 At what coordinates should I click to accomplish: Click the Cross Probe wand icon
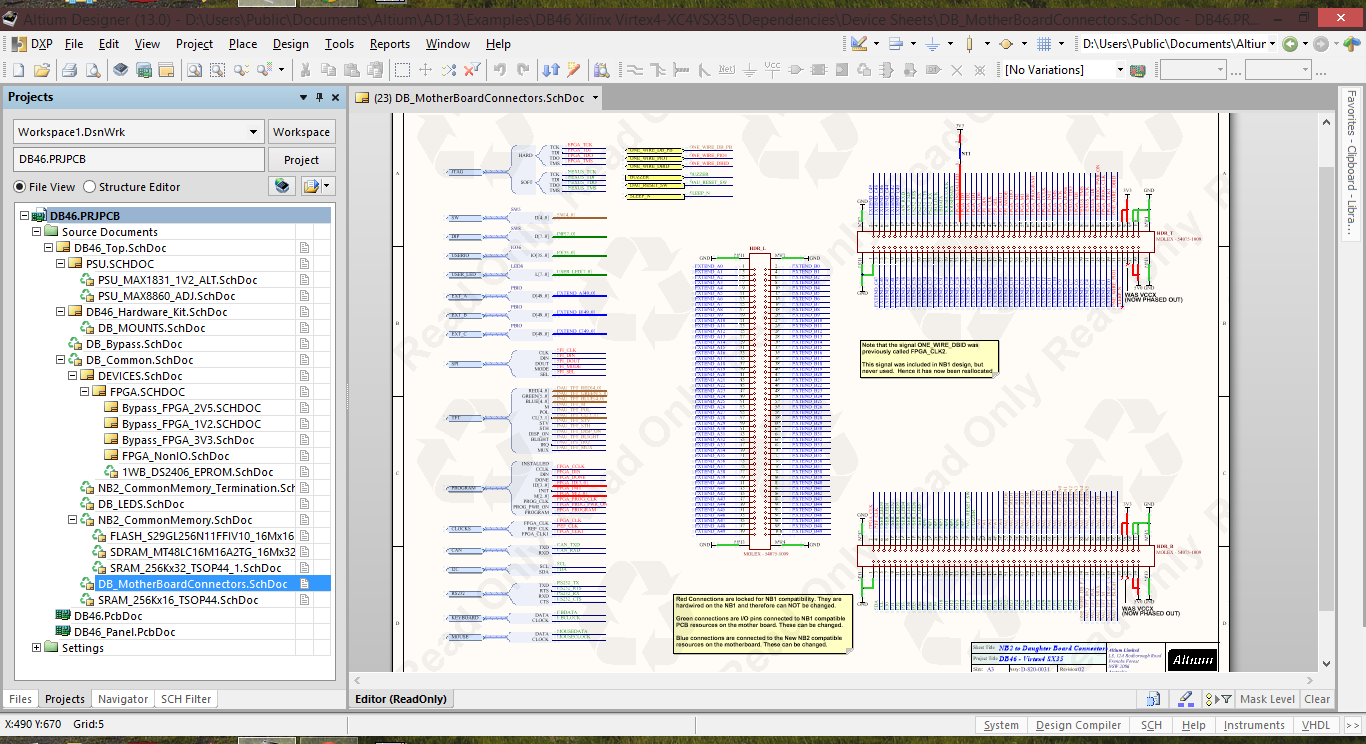(574, 70)
